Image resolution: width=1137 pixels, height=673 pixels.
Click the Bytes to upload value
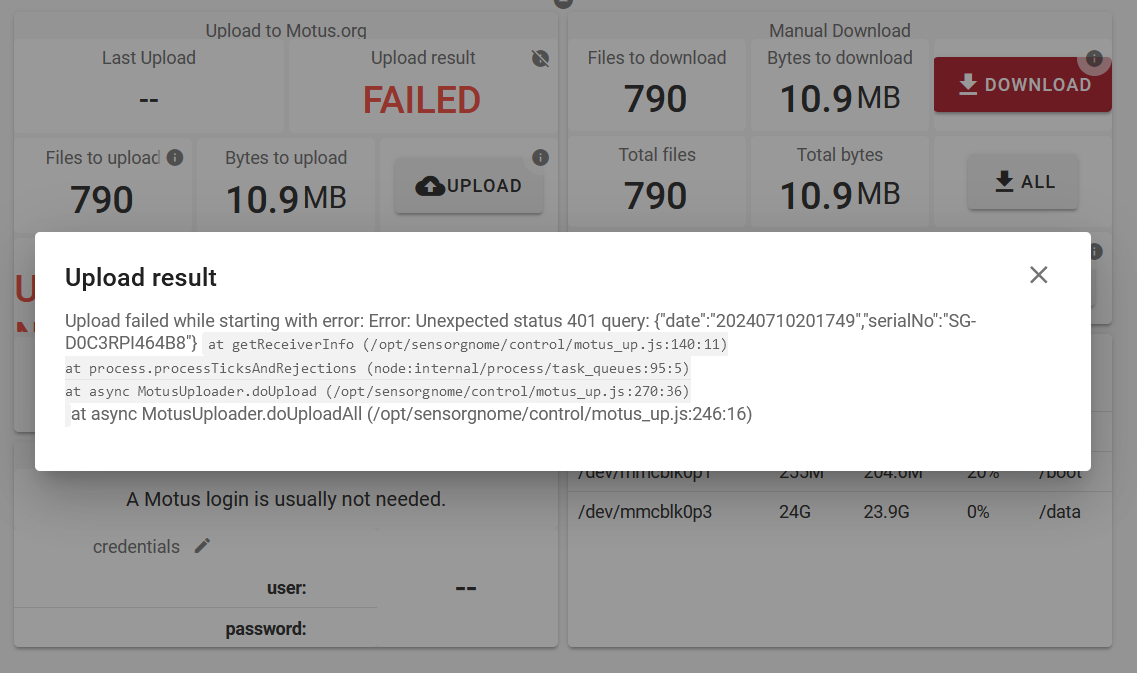point(286,199)
